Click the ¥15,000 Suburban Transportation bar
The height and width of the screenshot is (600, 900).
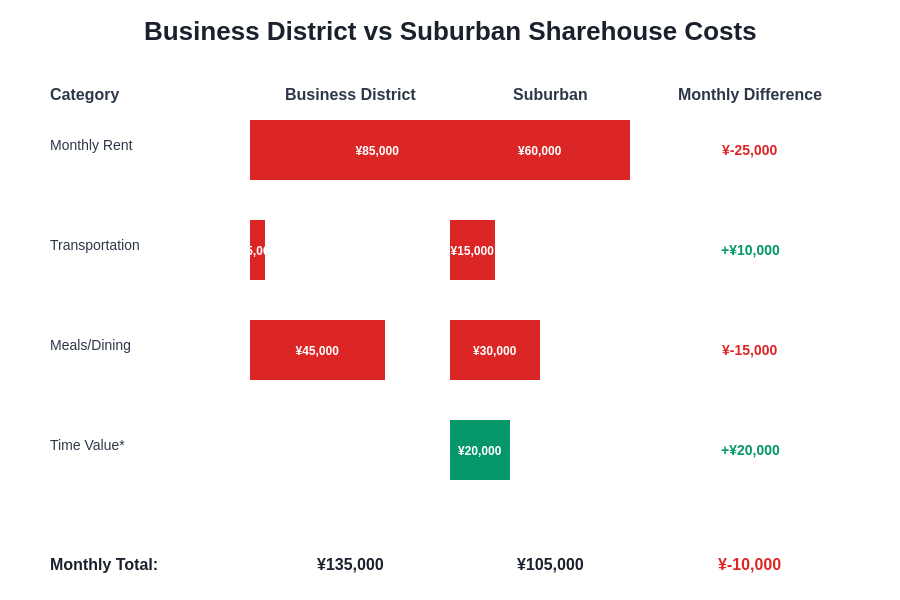coord(472,250)
